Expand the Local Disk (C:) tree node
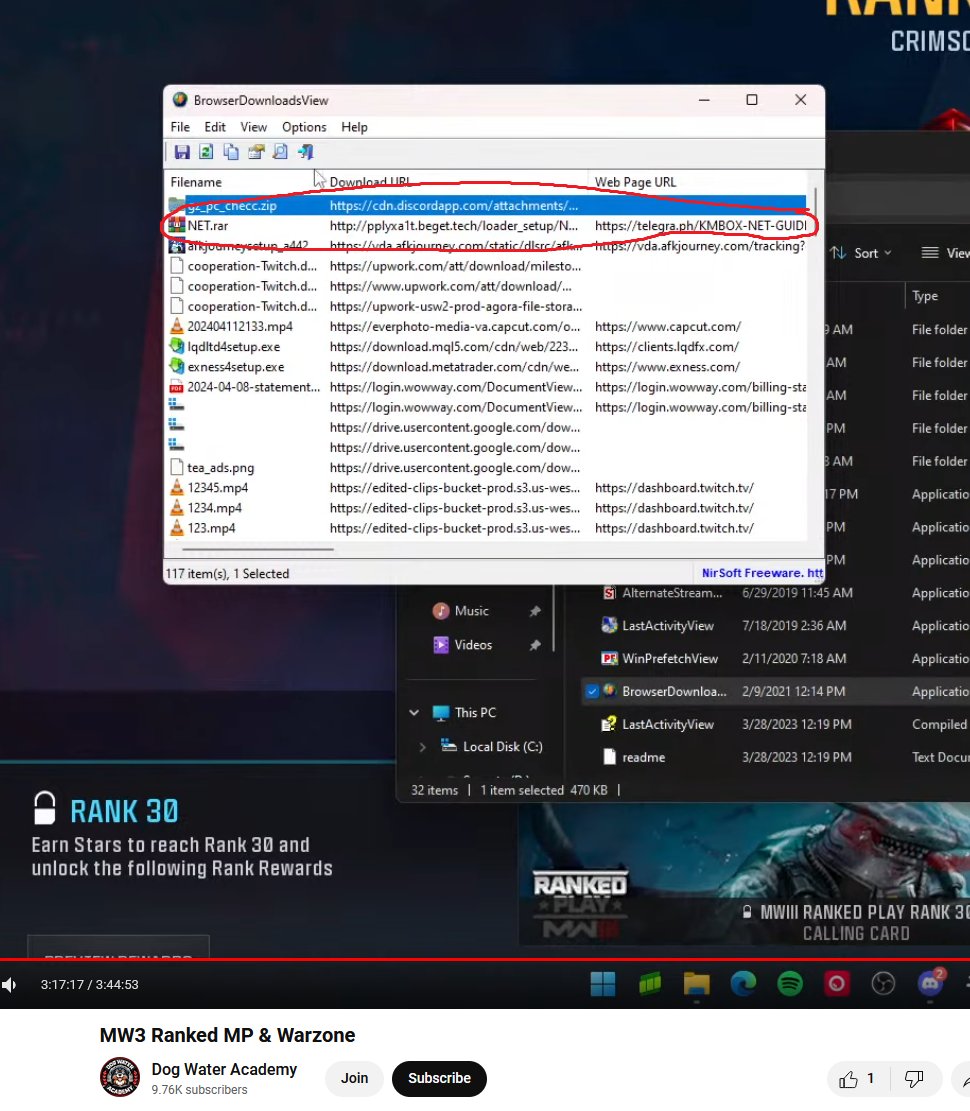The height and width of the screenshot is (1111, 970). coord(423,747)
